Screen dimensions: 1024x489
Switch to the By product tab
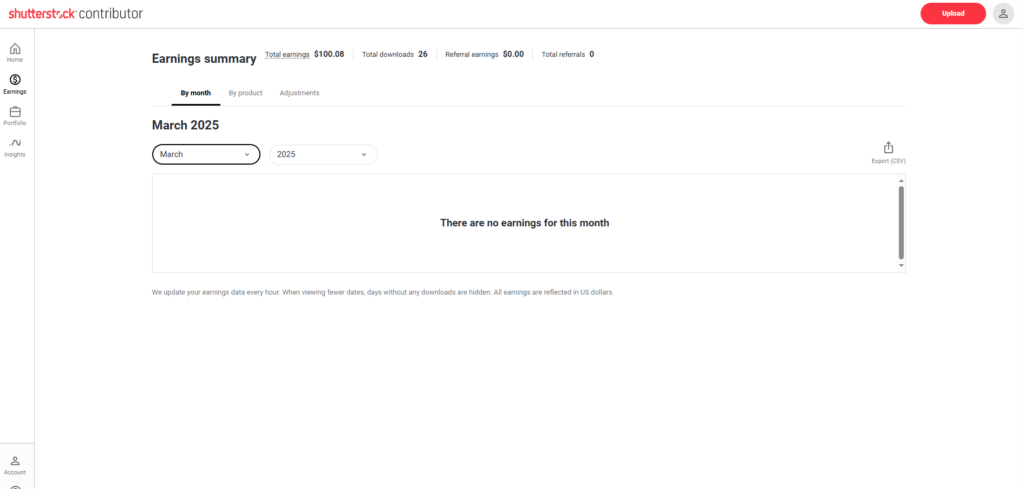pos(246,93)
